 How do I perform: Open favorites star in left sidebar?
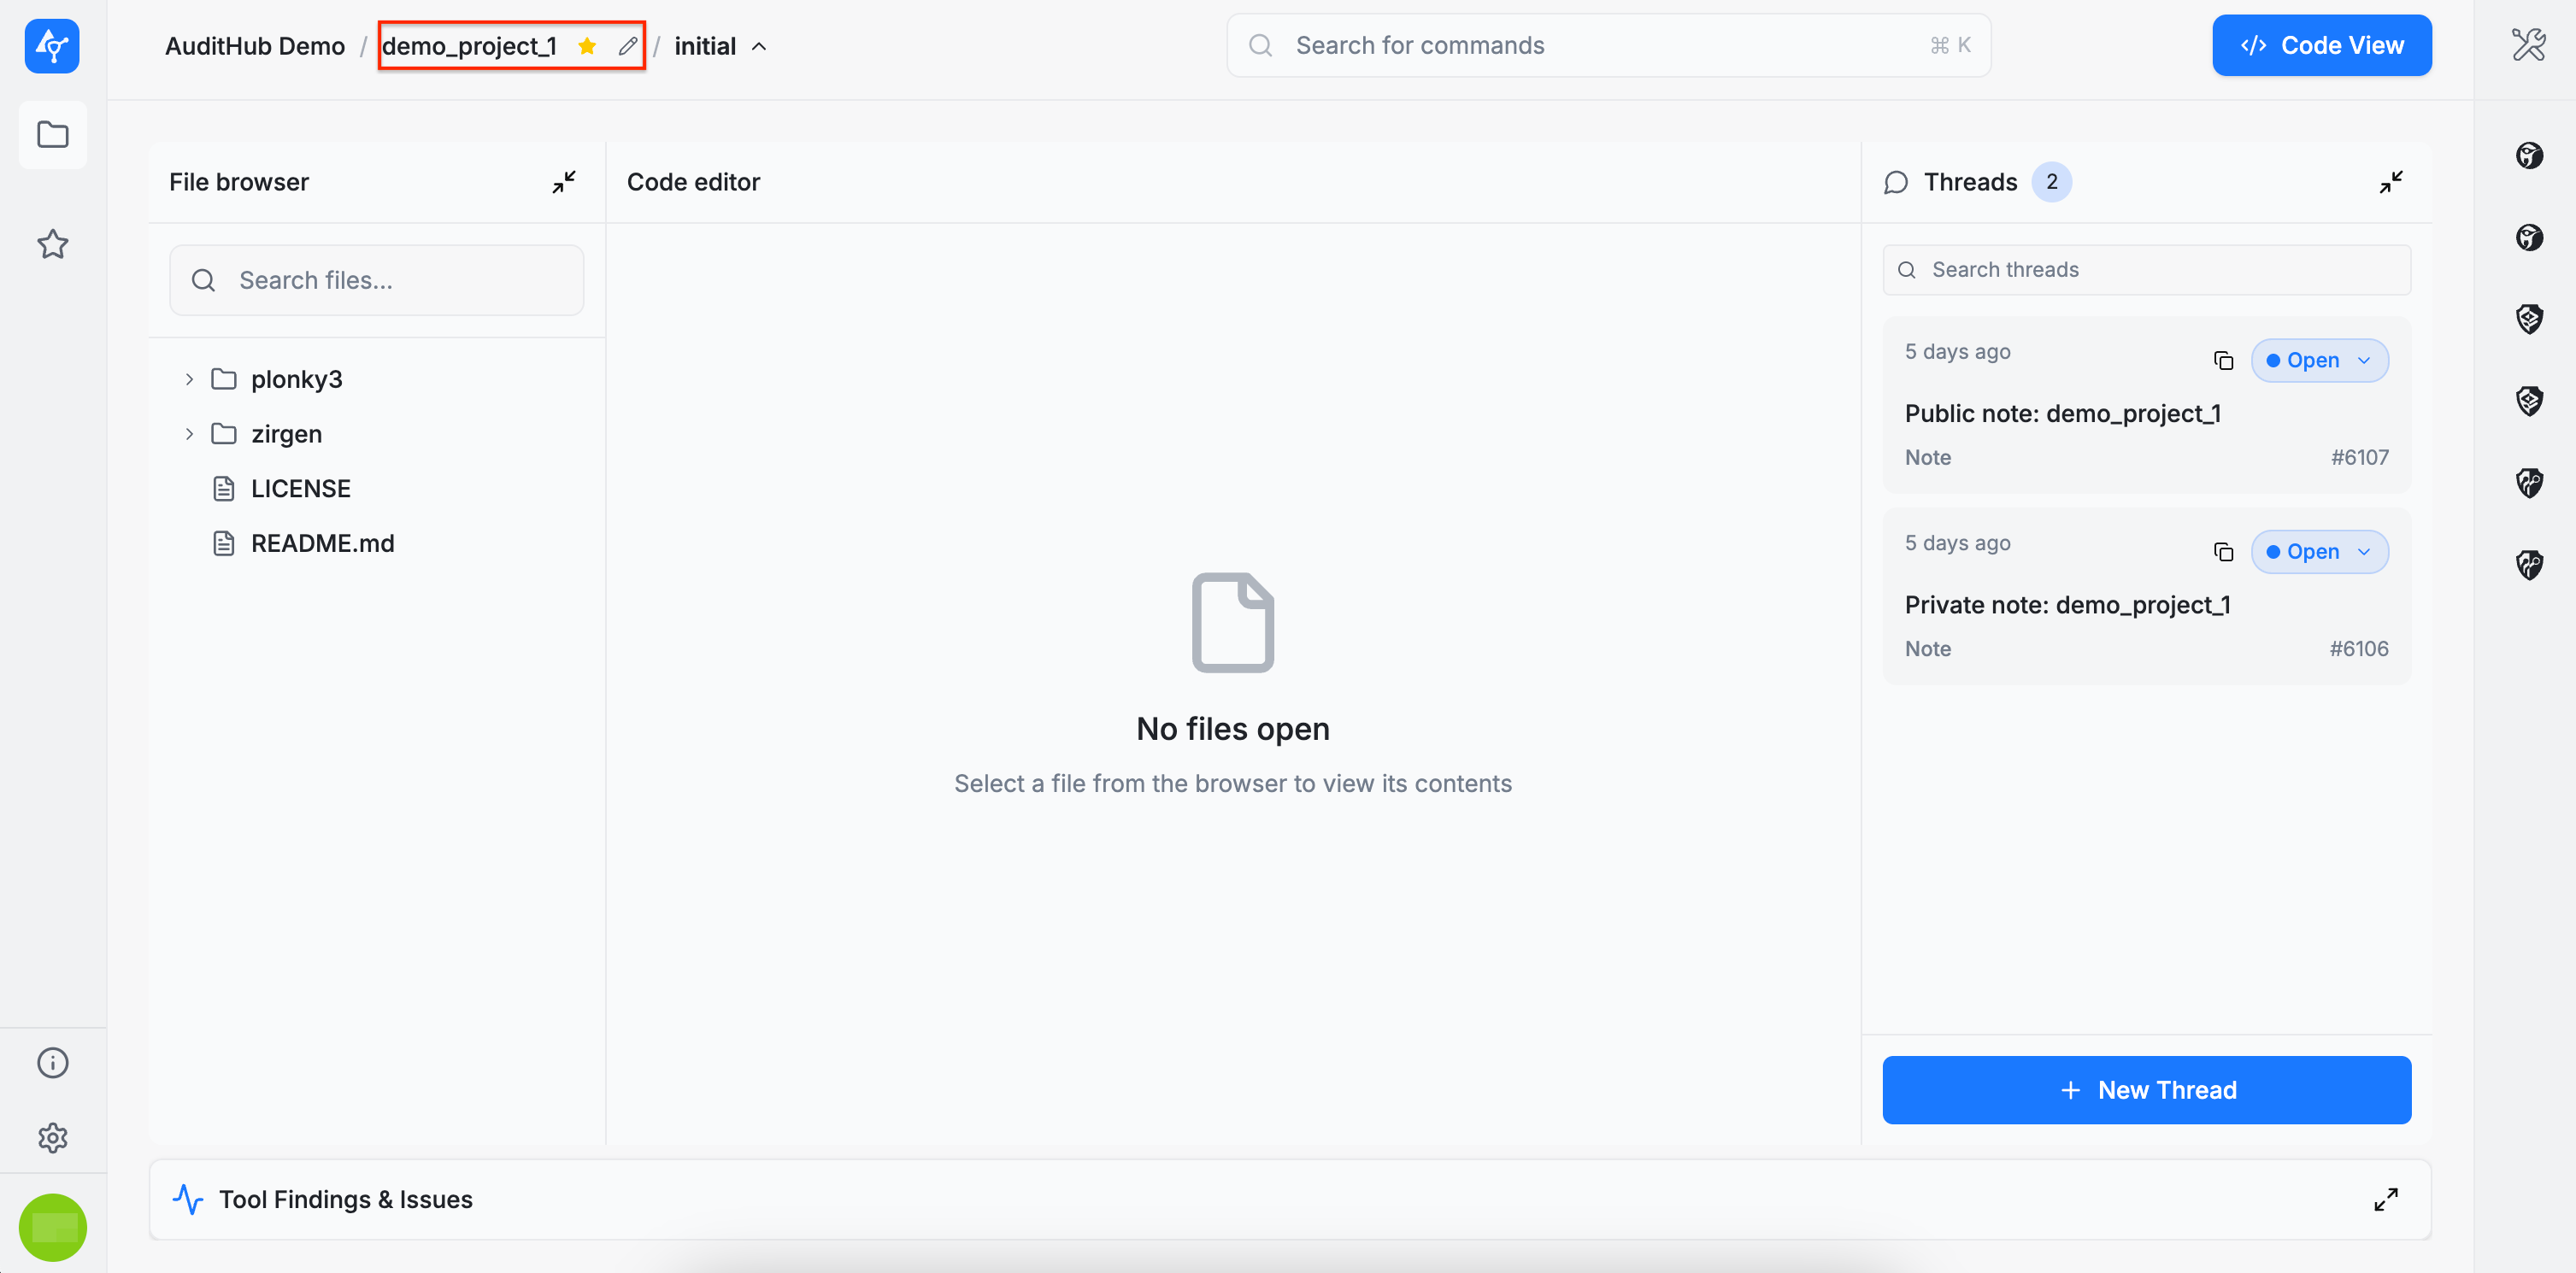tap(52, 244)
